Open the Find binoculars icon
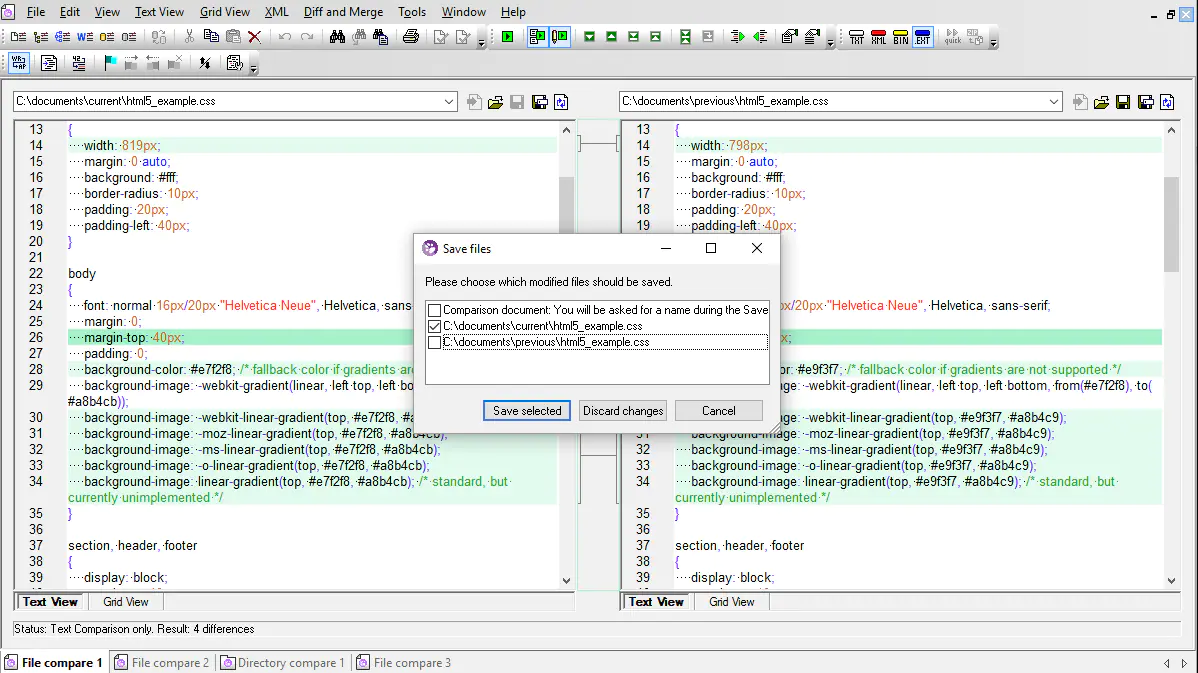Viewport: 1198px width, 673px height. [x=337, y=37]
